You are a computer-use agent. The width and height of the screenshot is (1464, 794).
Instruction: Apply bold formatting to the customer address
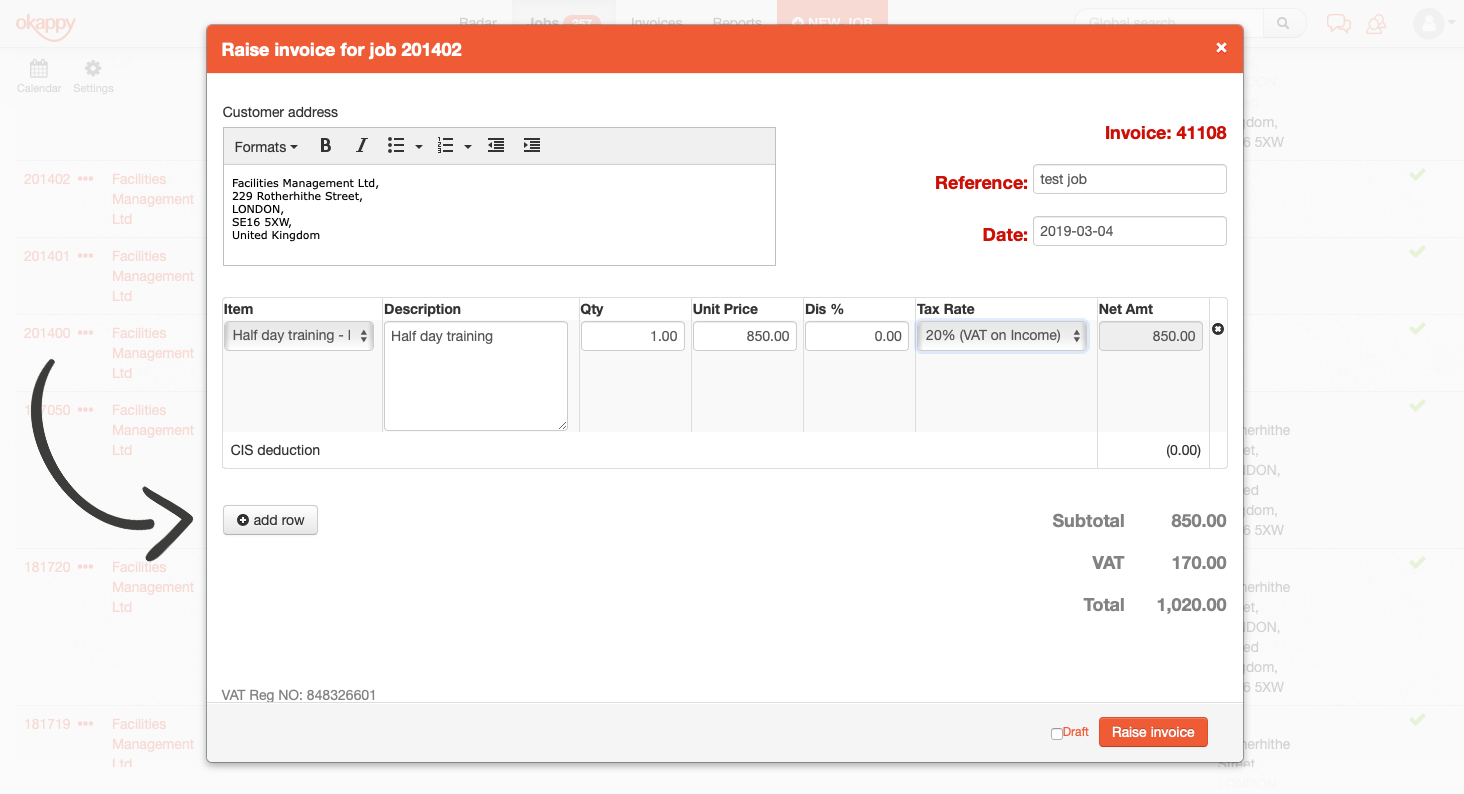point(325,146)
